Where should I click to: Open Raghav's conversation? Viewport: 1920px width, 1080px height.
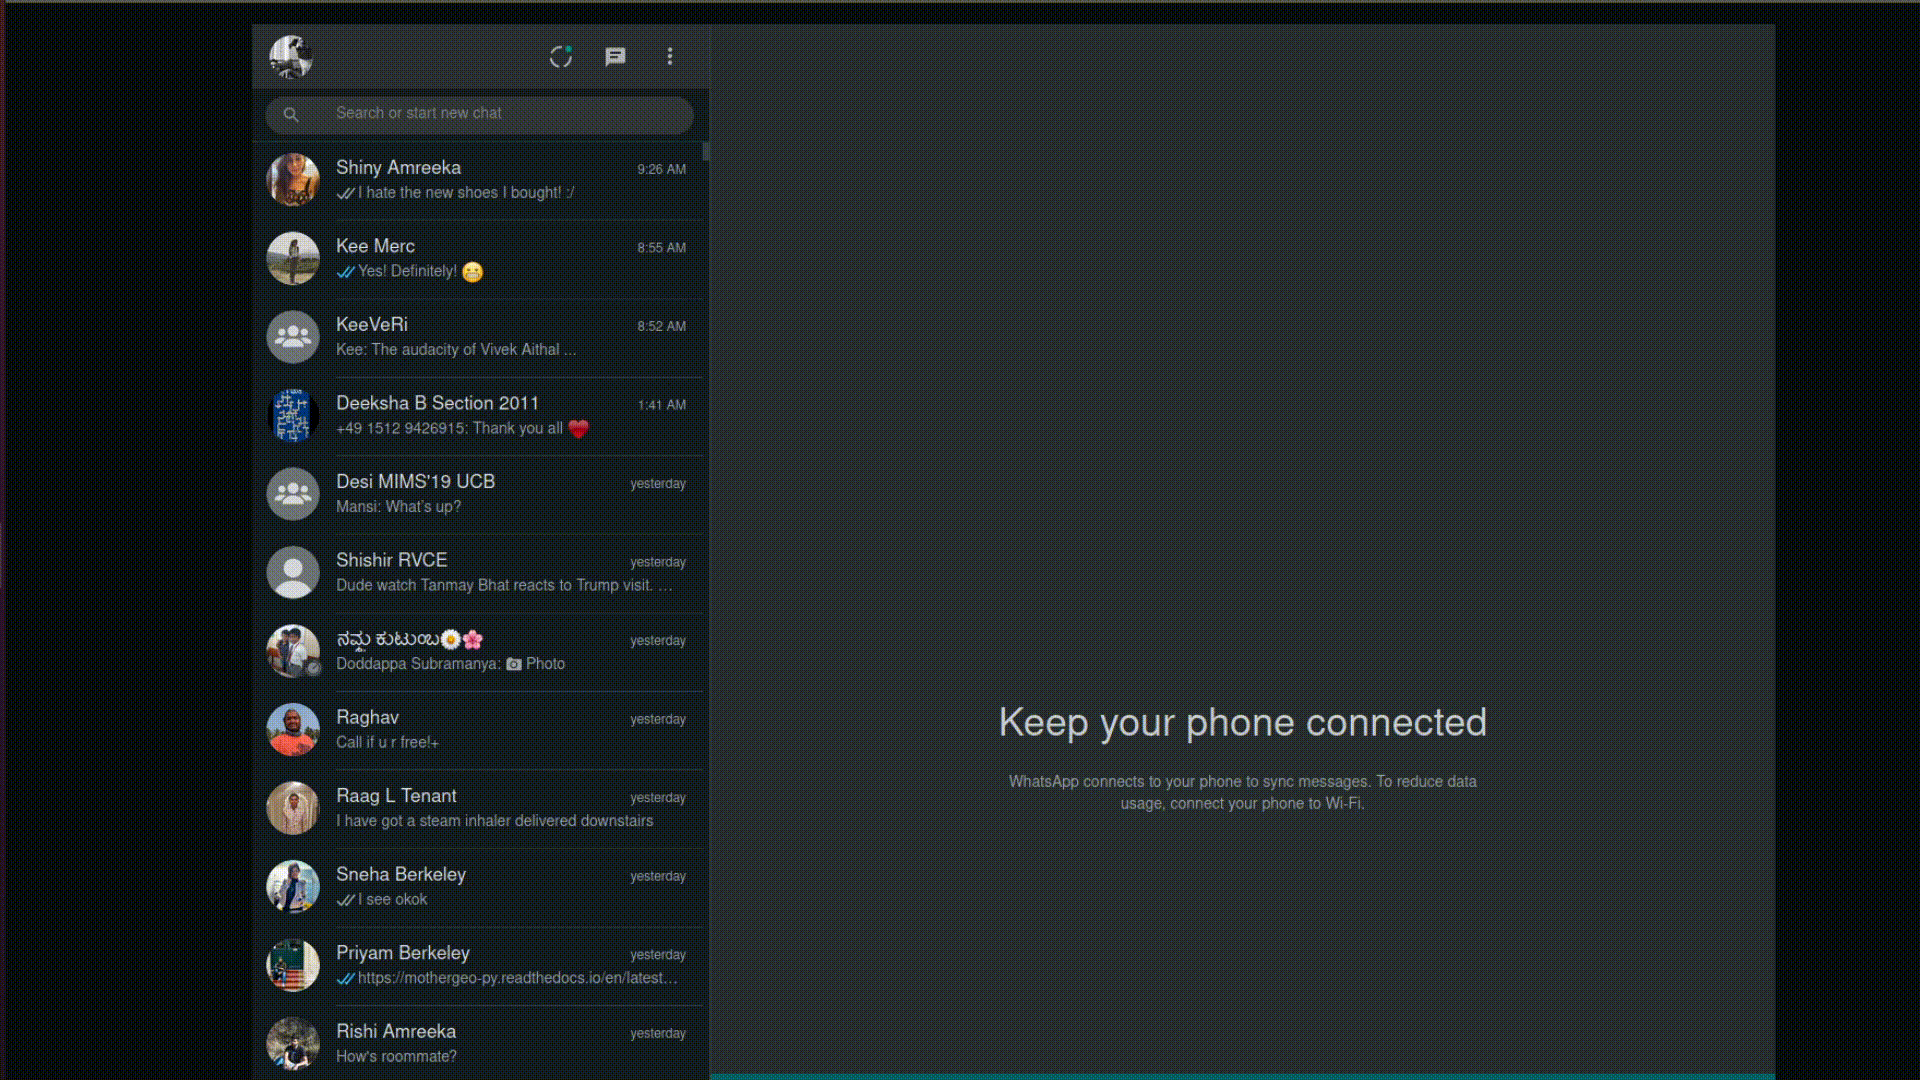pos(480,730)
